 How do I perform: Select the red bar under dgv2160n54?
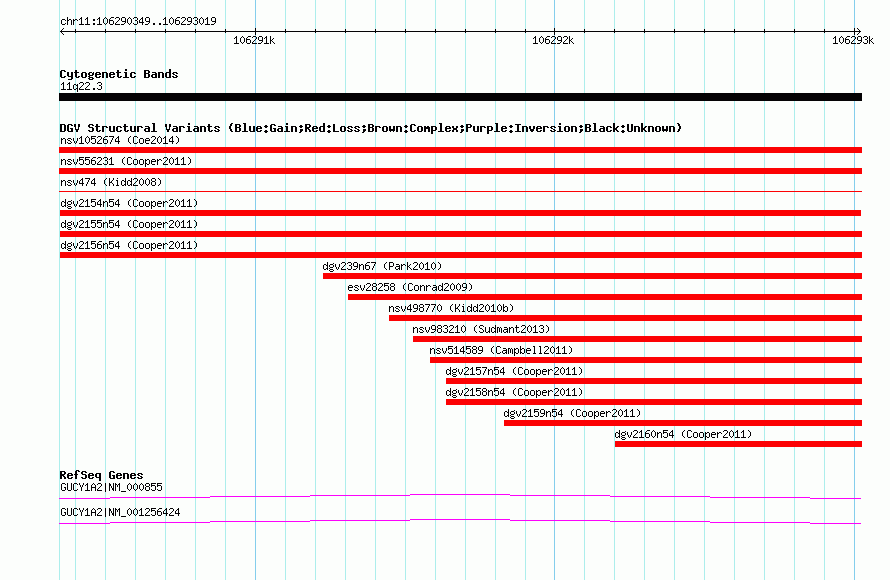738,444
